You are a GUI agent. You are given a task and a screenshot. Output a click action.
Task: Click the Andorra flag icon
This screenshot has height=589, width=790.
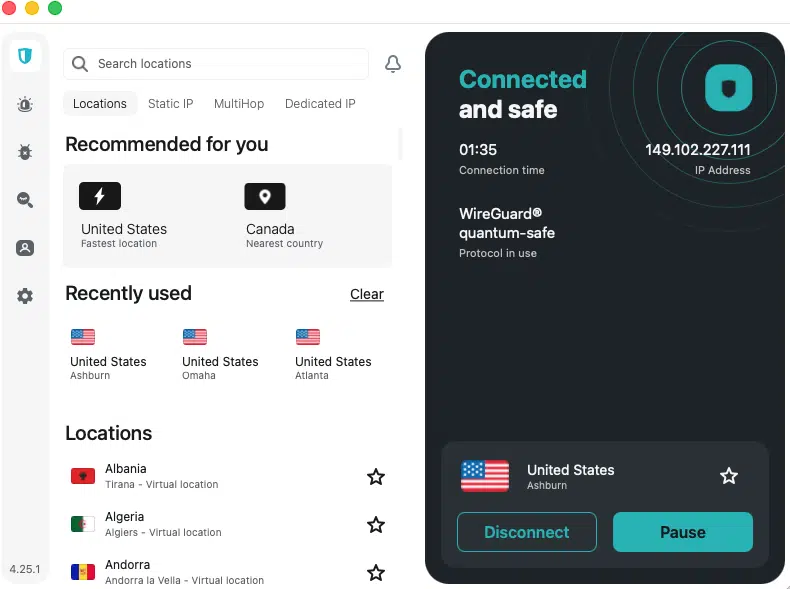(x=83, y=572)
